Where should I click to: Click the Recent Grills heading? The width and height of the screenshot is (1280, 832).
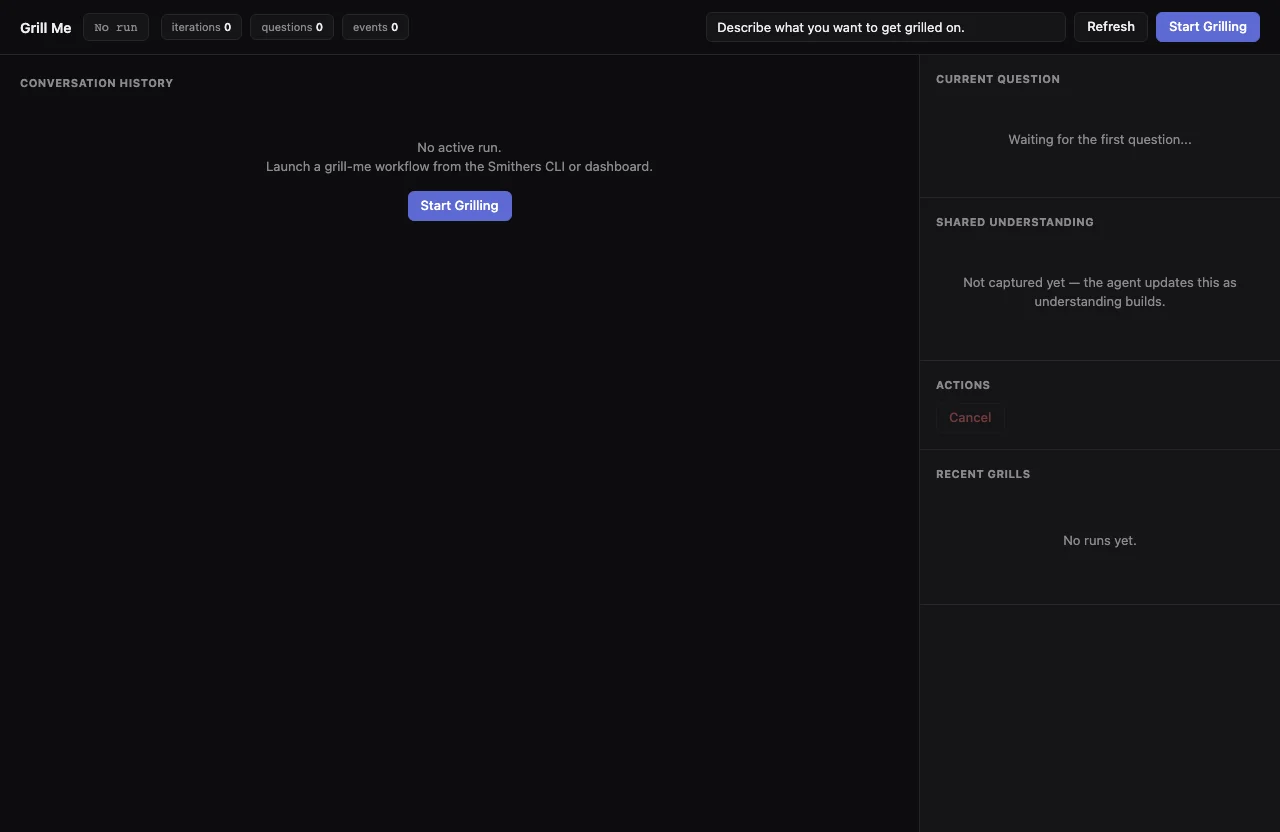983,474
